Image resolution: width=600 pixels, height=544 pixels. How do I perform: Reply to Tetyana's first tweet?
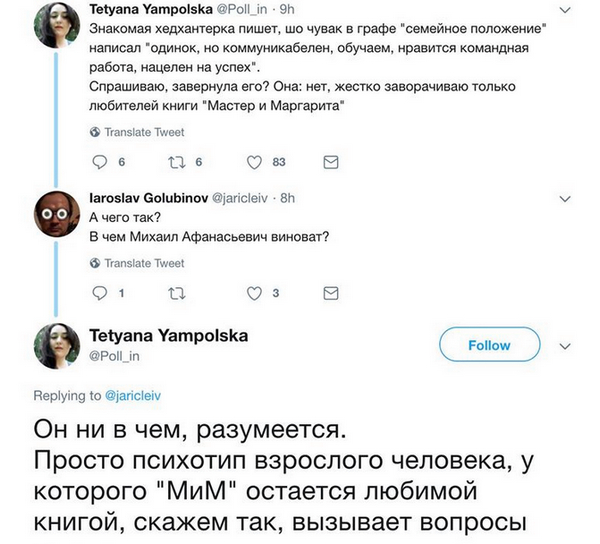[x=98, y=162]
